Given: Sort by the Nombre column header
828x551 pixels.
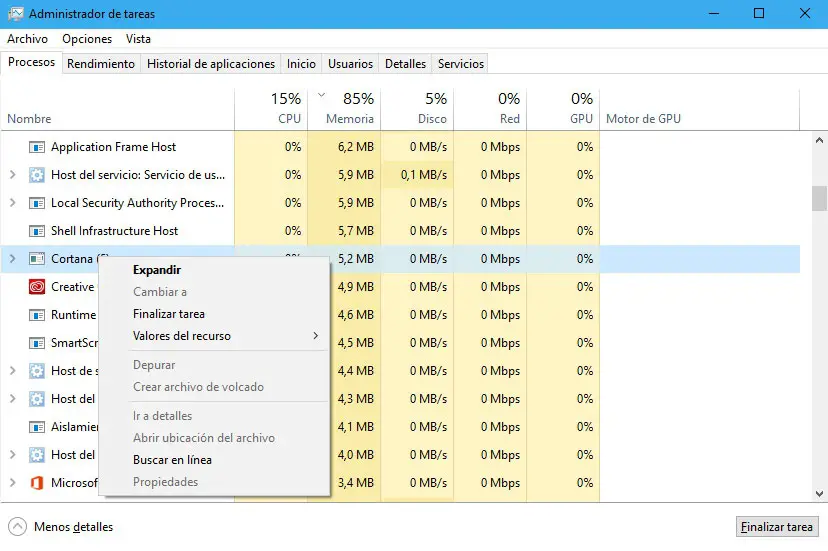Looking at the screenshot, I should (117, 109).
